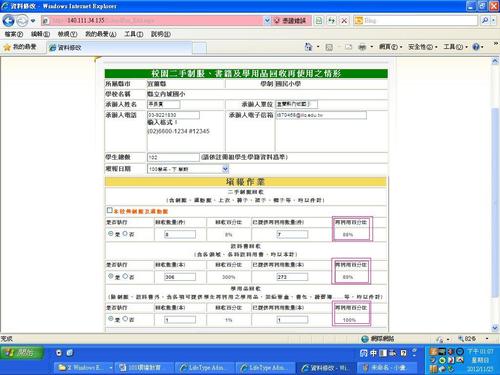Image resolution: width=500 pixels, height=375 pixels.
Task: Click the system tray clock 下午 01:07
Action: click(480, 351)
